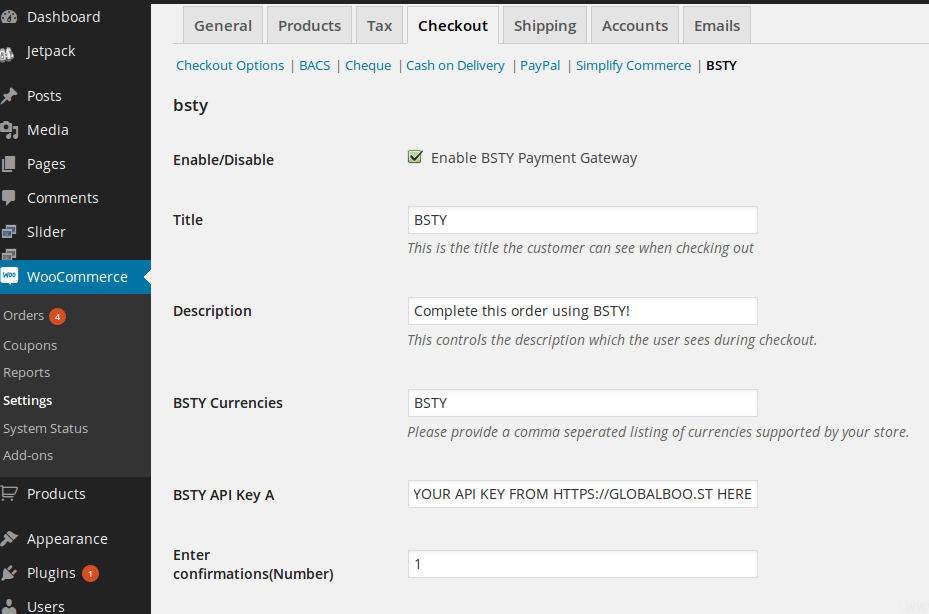
Task: Click the 'BSTY API Key A' label
Action: (223, 495)
